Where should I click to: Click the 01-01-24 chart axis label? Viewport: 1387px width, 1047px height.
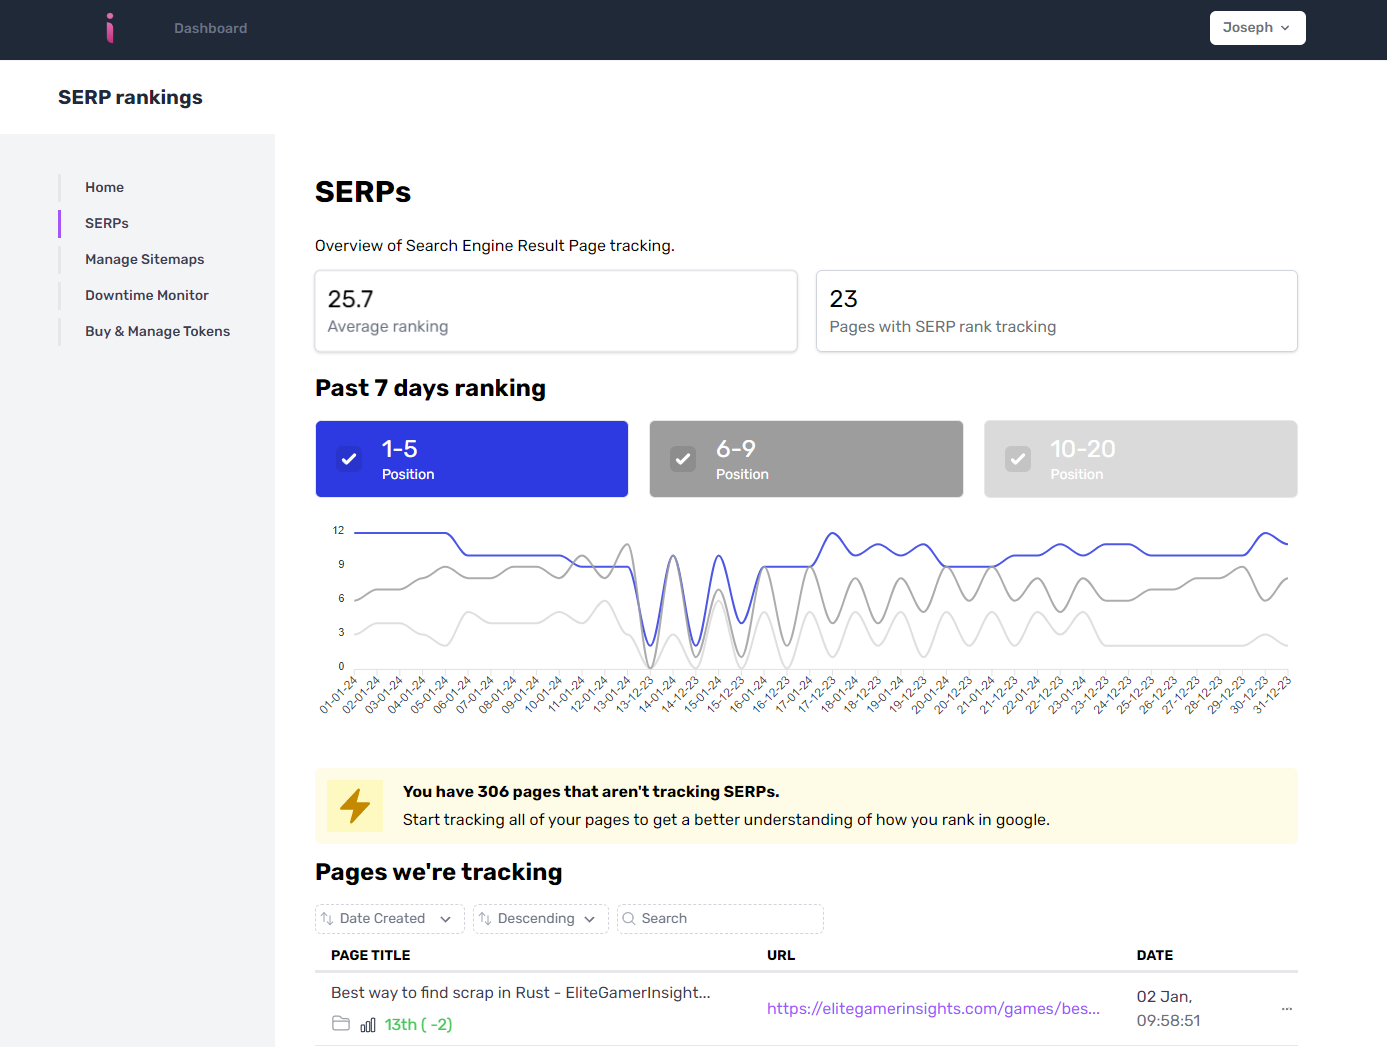[338, 695]
